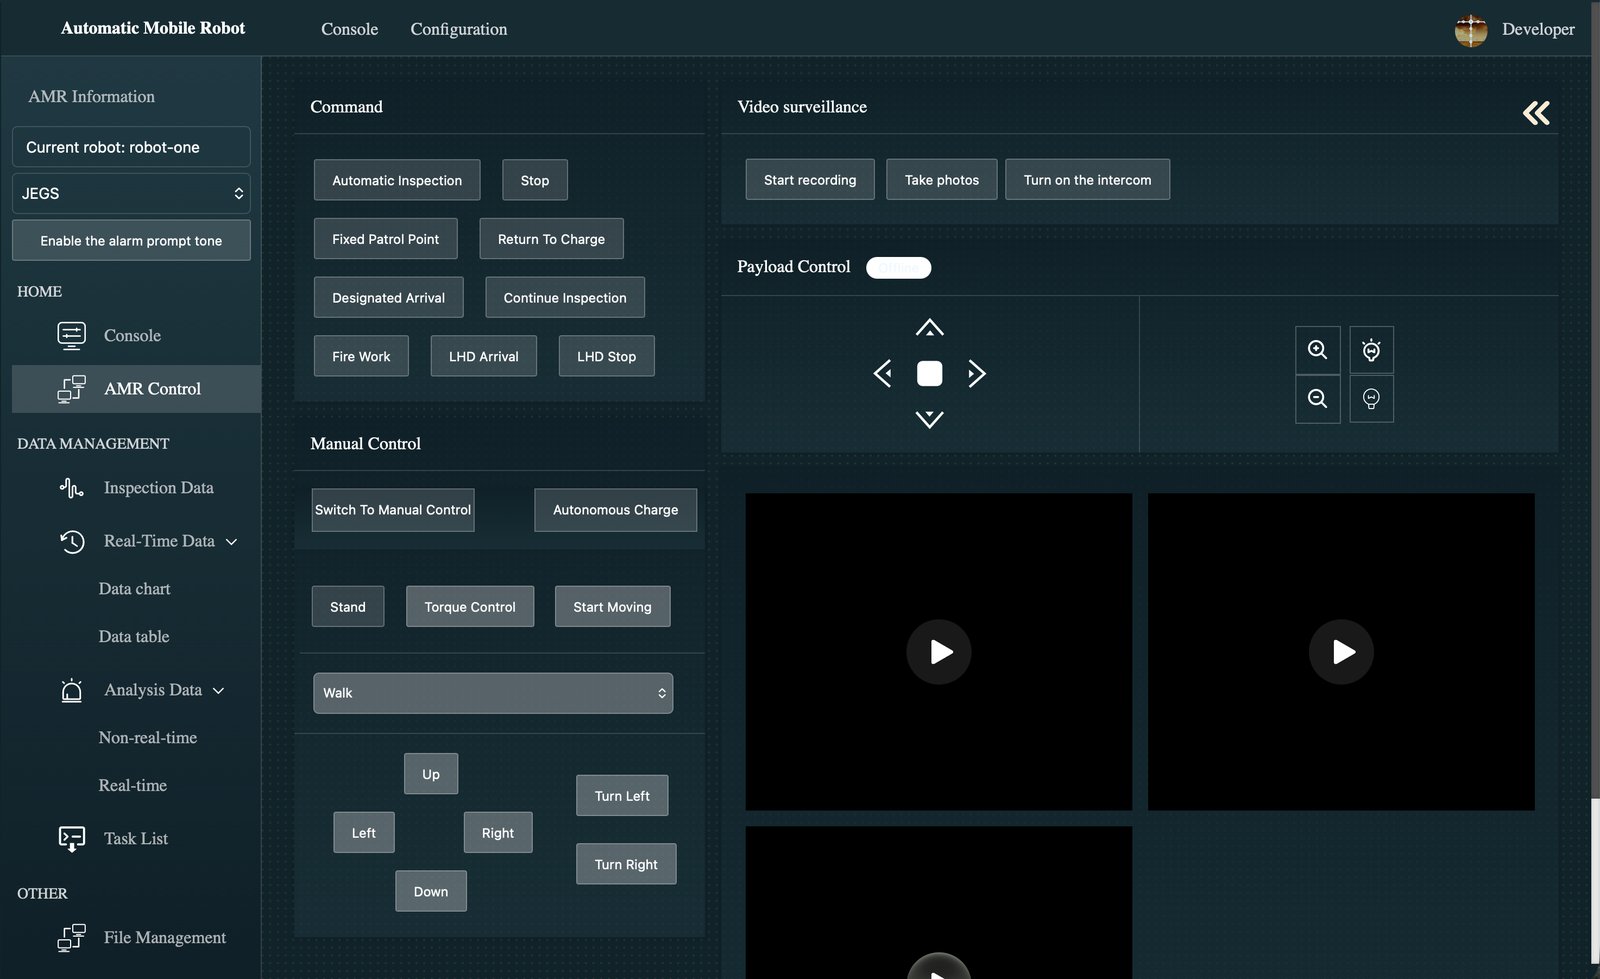Click Autonomous Charge button
The image size is (1600, 979).
pyautogui.click(x=615, y=510)
